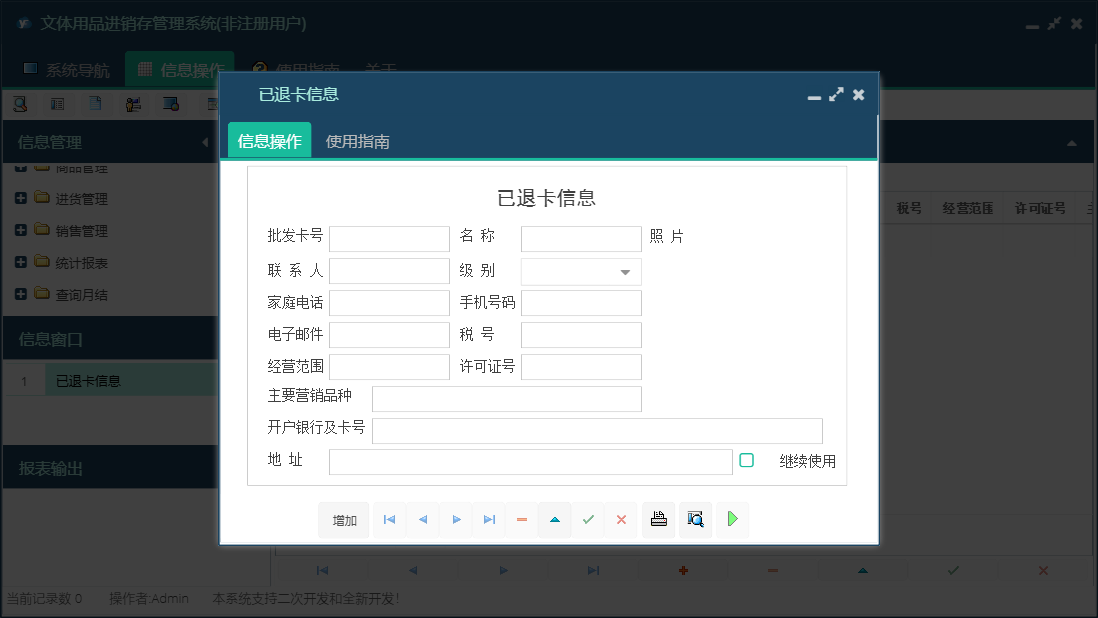Cancel edits with the red X icon
The height and width of the screenshot is (618, 1098).
pyautogui.click(x=621, y=519)
